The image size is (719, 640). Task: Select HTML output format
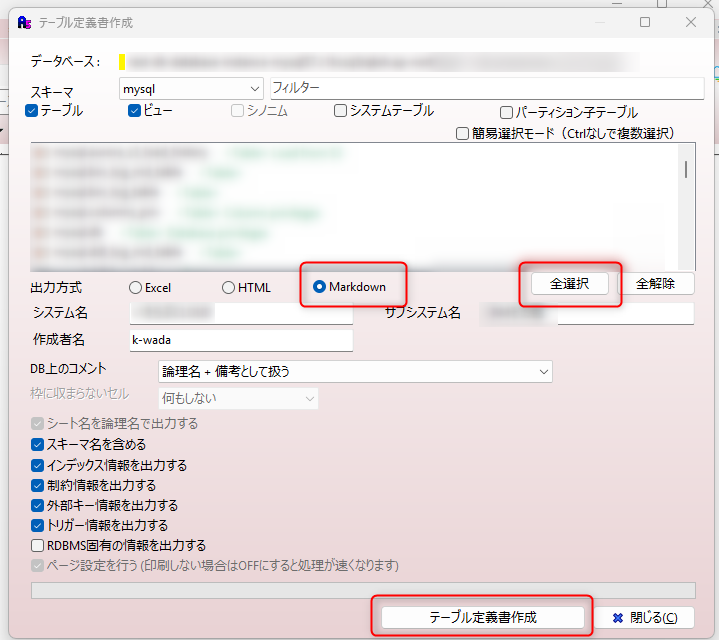pyautogui.click(x=228, y=287)
